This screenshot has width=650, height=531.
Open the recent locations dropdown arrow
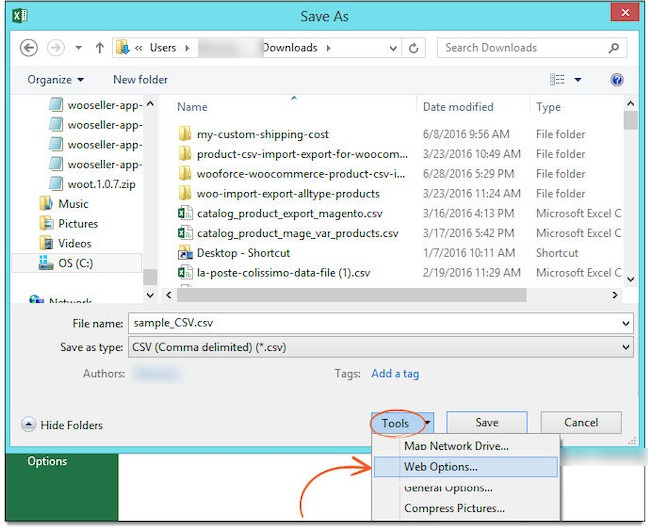point(78,48)
